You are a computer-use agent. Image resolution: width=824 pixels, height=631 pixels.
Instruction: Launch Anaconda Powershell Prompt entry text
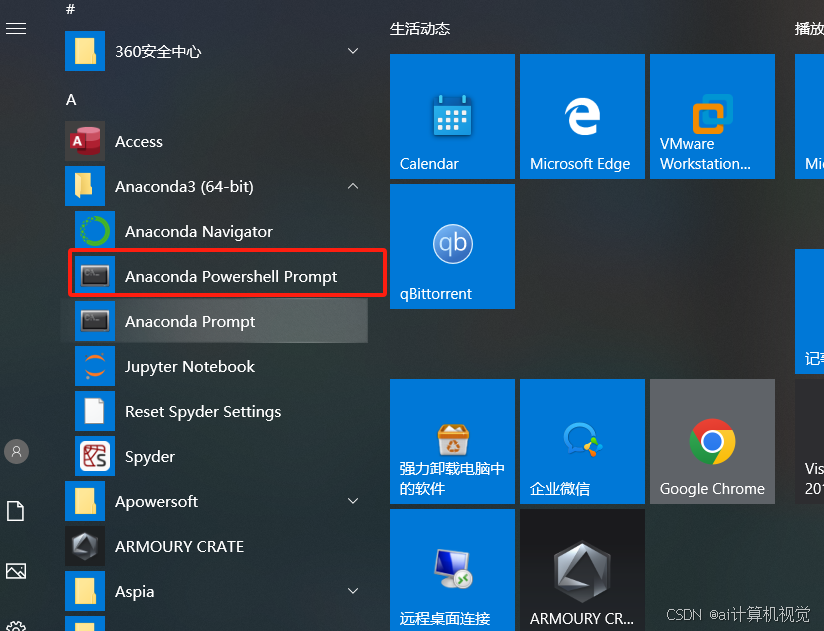click(231, 276)
